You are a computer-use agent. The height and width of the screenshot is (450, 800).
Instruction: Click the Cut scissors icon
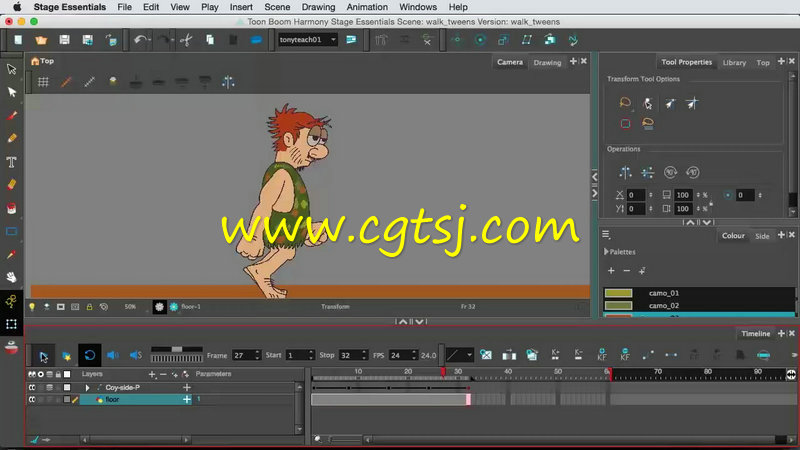[186, 40]
